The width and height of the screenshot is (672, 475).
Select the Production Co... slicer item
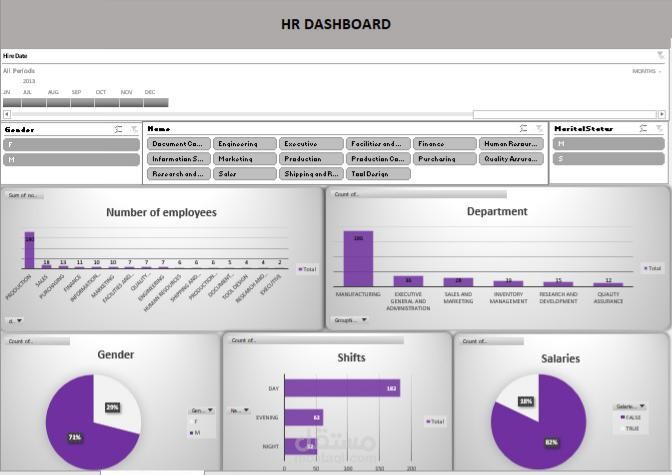point(378,159)
